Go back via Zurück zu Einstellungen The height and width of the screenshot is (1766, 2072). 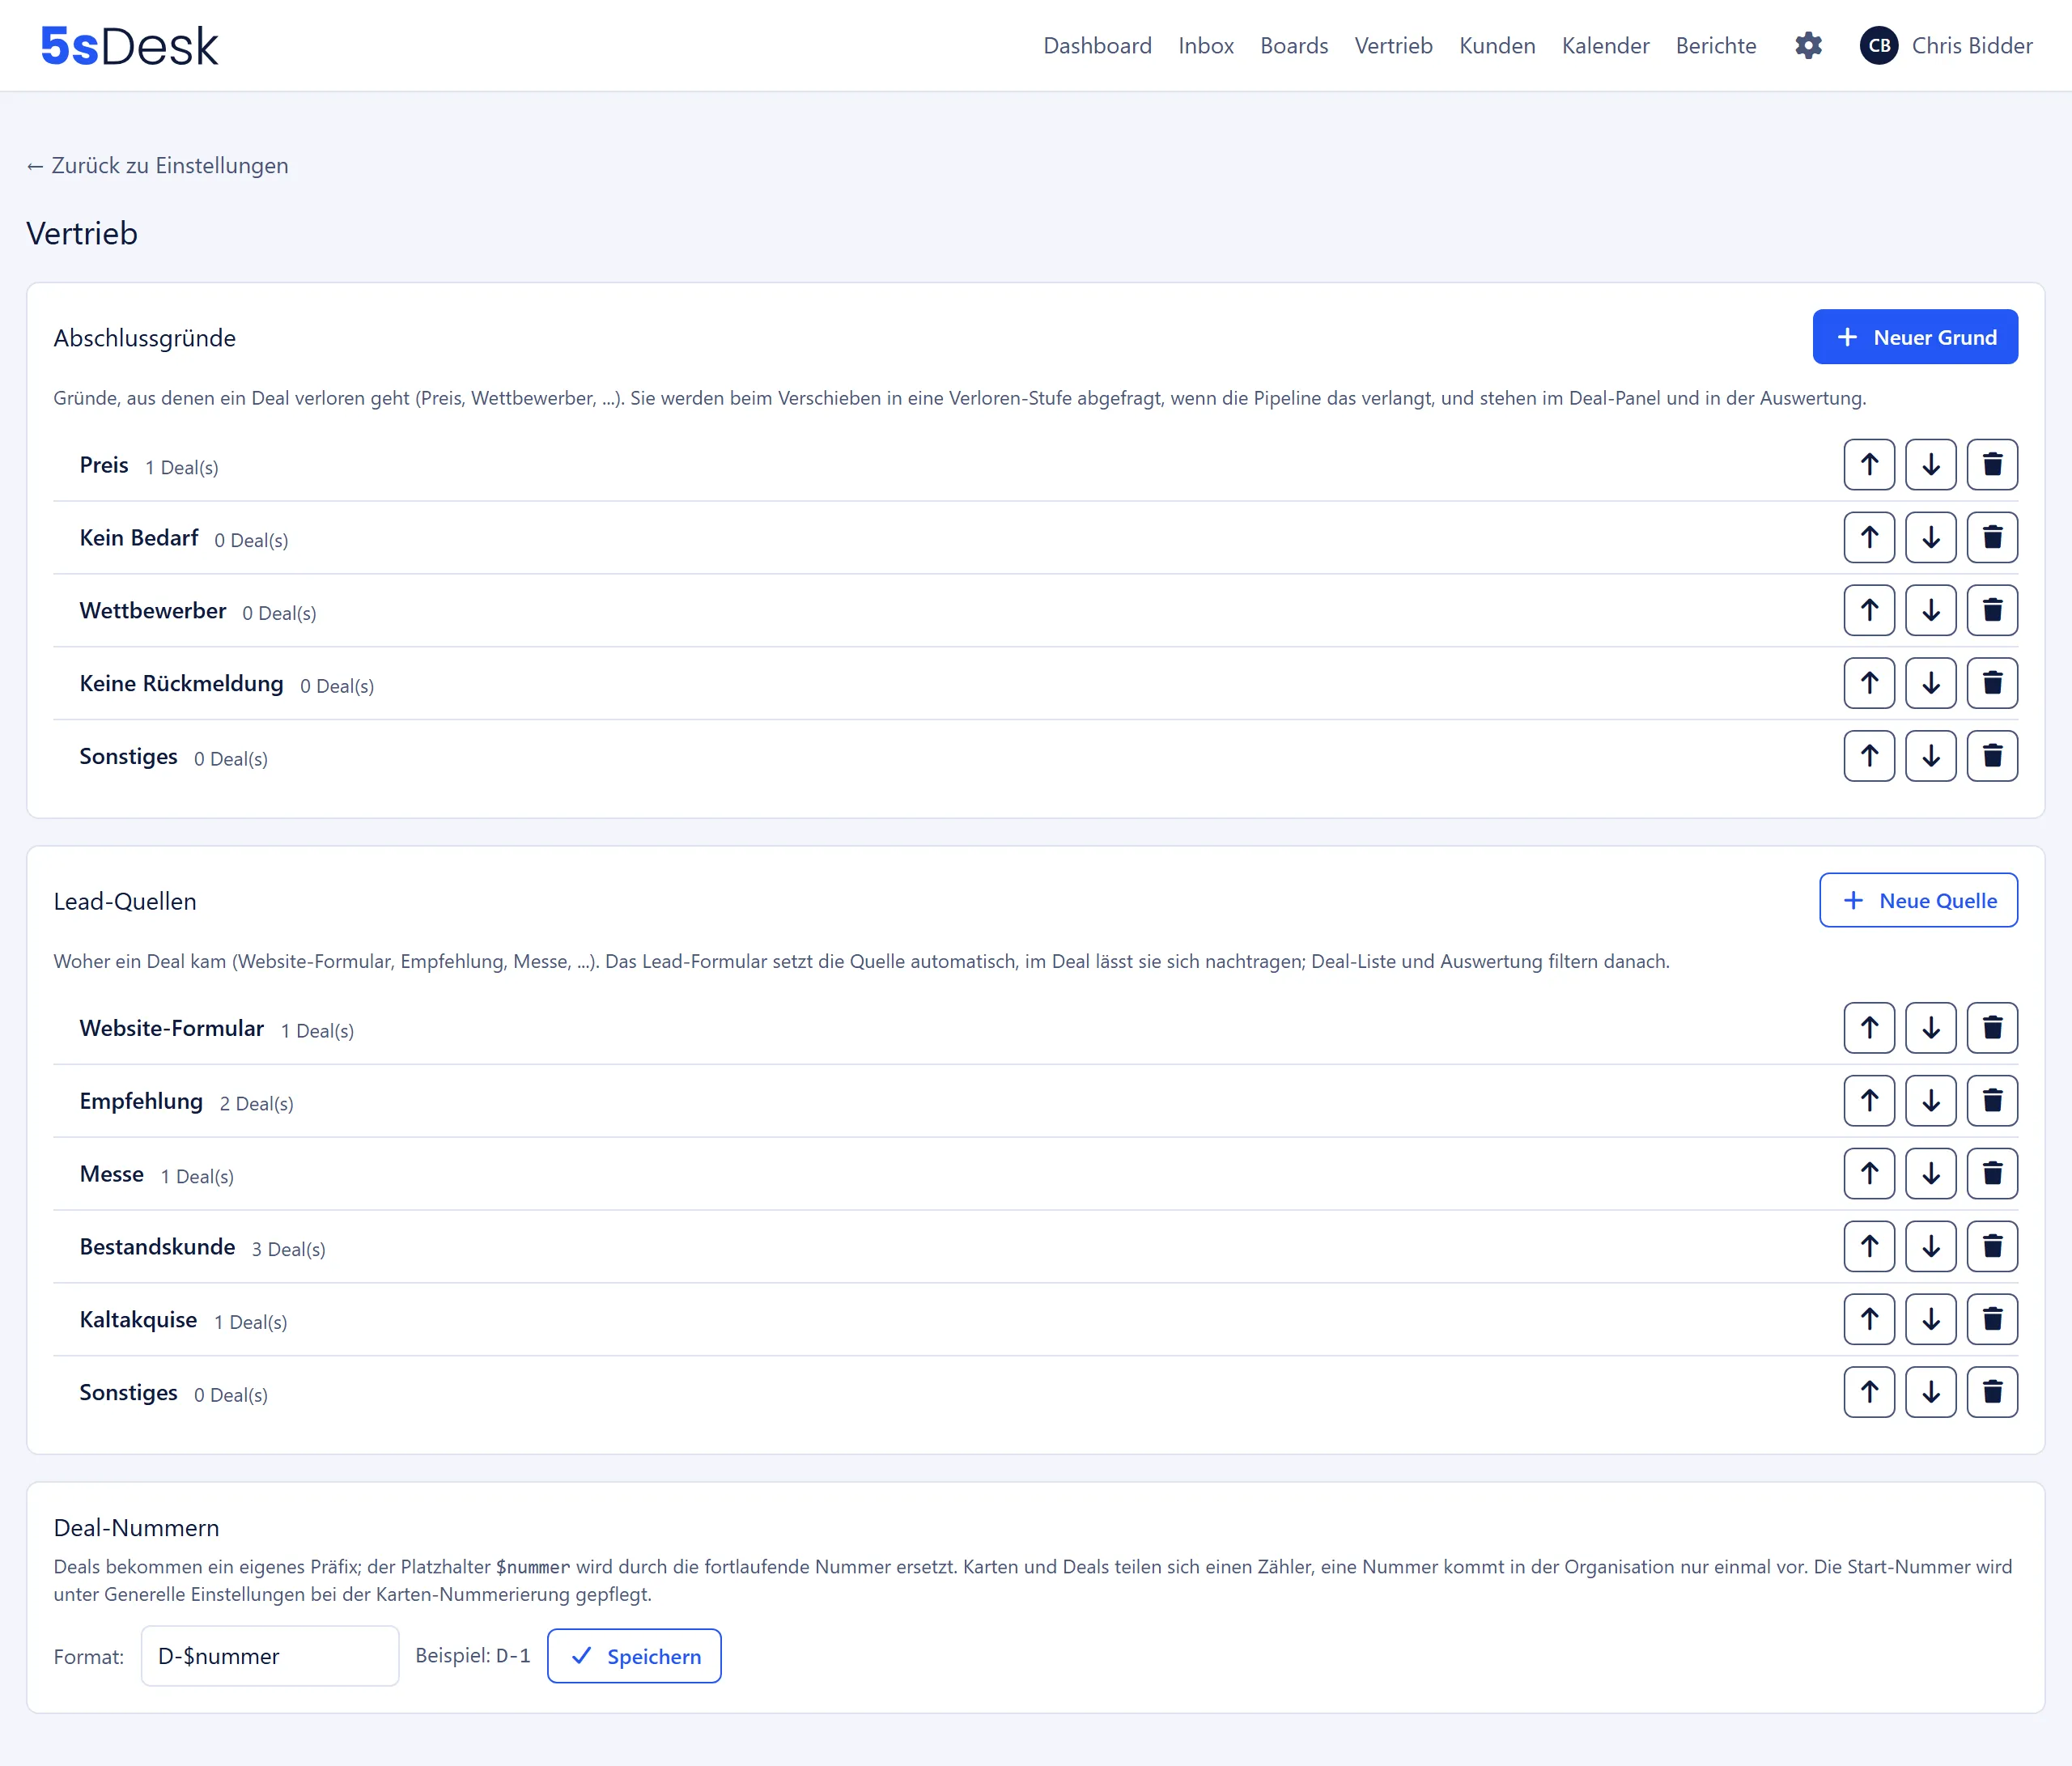point(157,166)
